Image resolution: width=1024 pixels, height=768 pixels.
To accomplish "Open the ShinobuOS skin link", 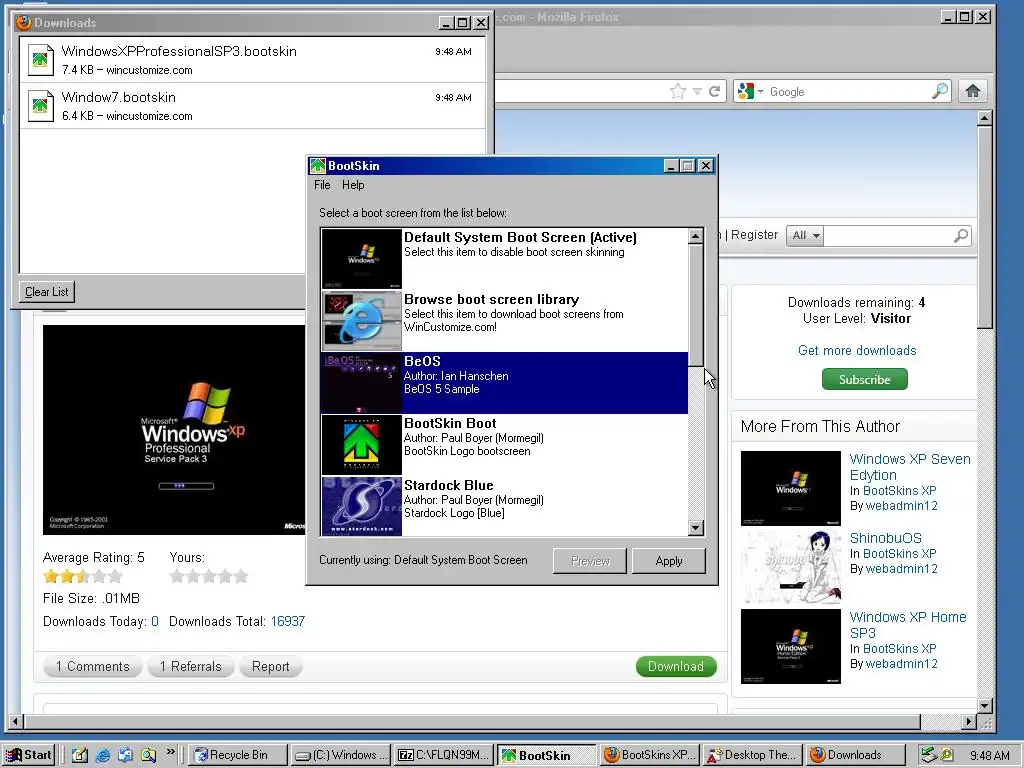I will tap(886, 538).
